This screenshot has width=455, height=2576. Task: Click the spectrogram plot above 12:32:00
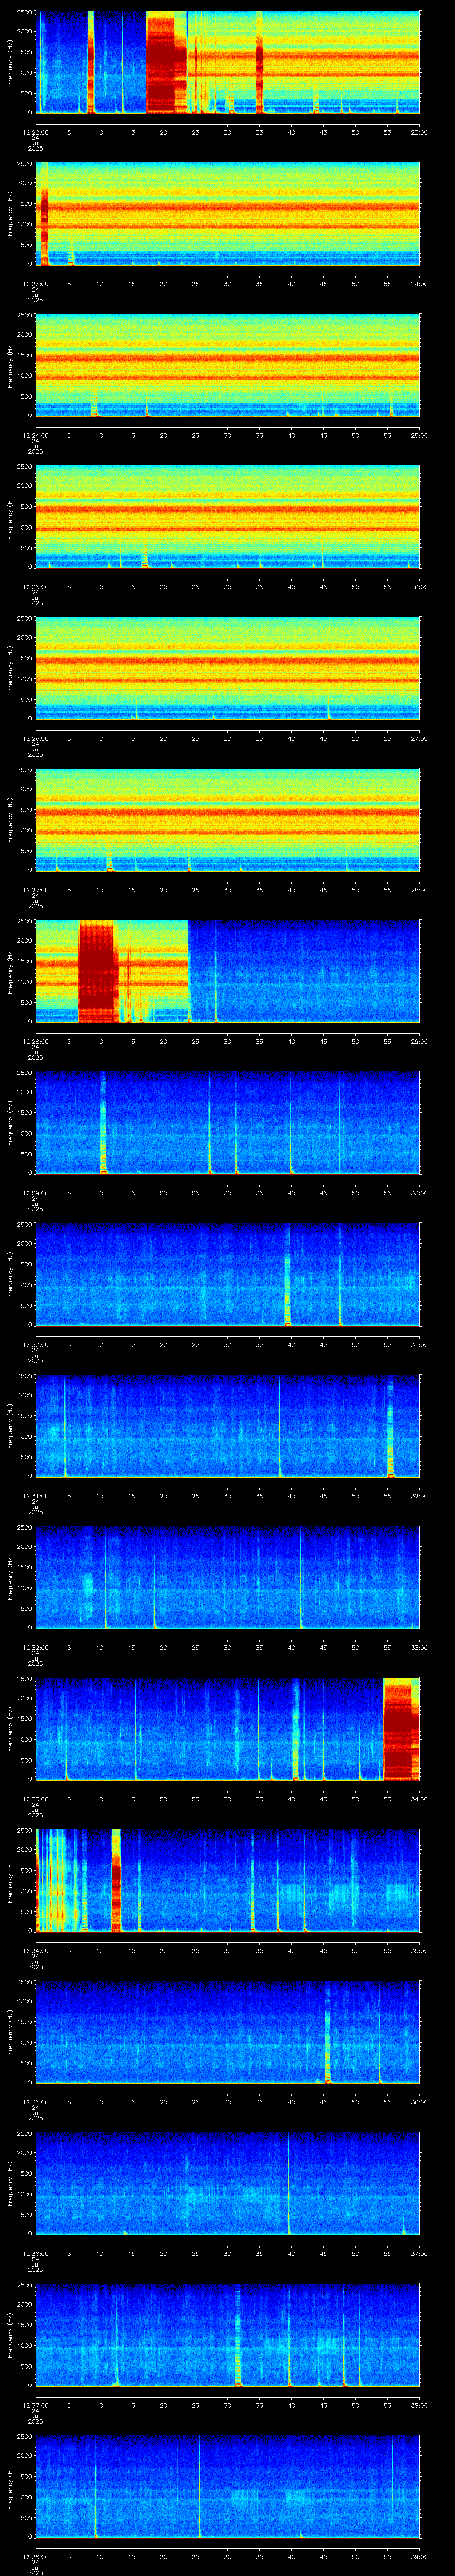(227, 1579)
